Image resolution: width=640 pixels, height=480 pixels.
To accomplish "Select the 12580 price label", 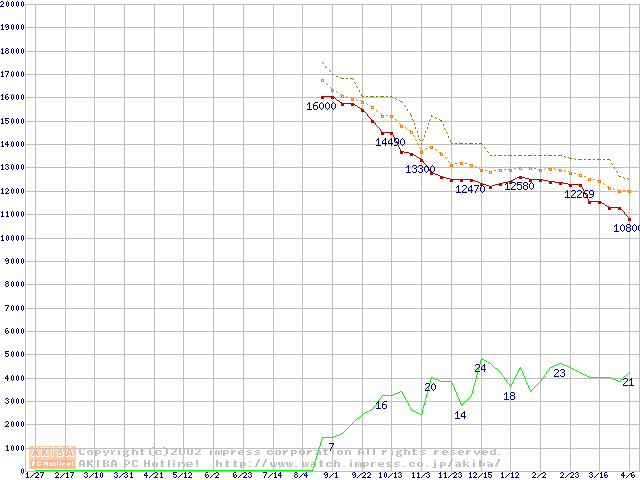I will (x=519, y=186).
